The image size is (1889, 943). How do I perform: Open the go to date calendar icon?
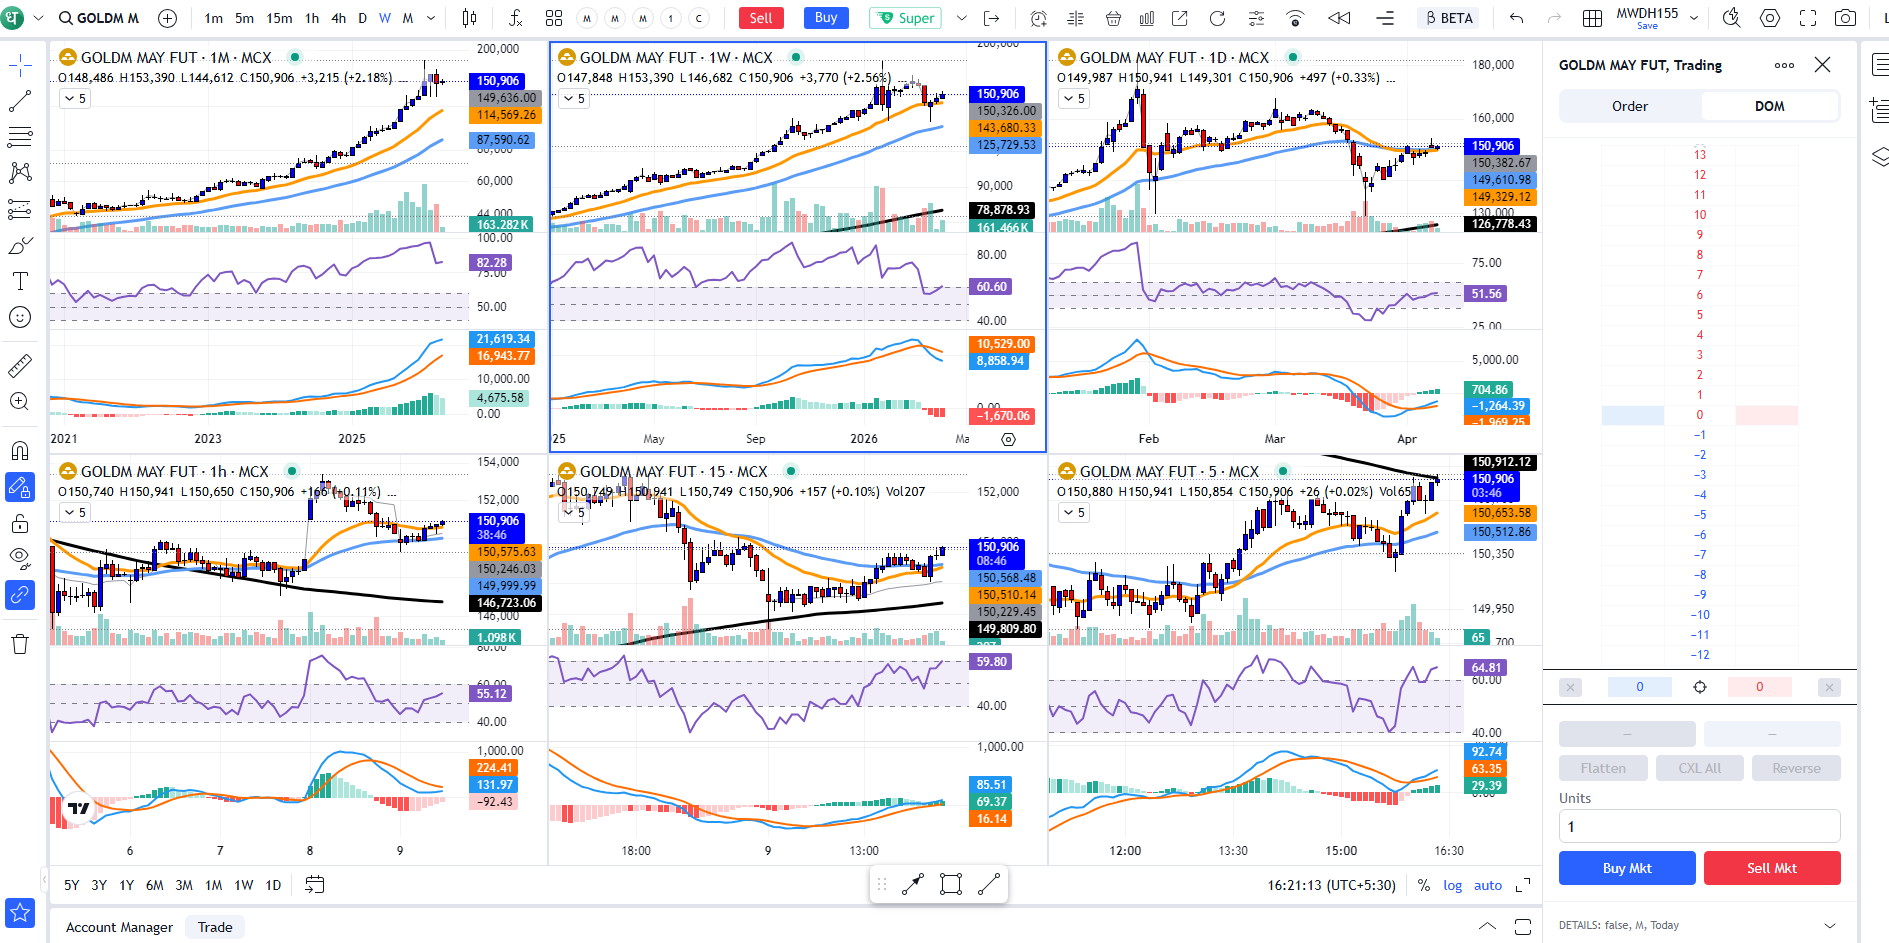point(314,885)
